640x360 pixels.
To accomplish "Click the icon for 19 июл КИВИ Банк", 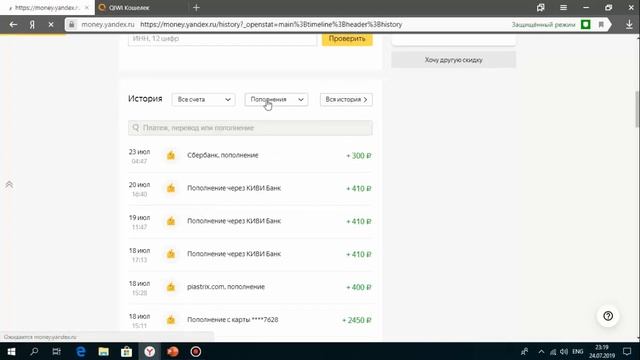I will [x=171, y=221].
